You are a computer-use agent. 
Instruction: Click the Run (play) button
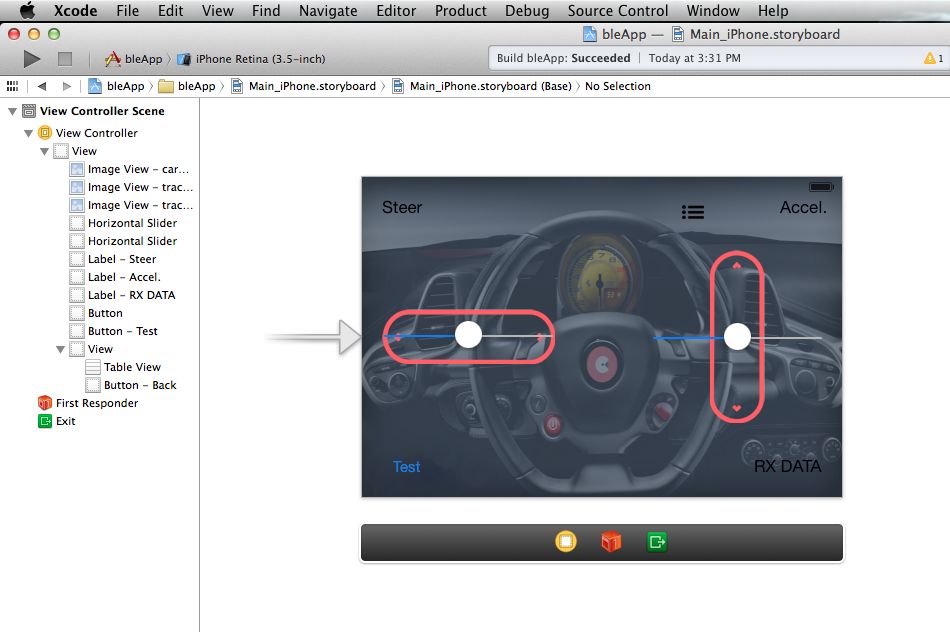click(x=32, y=59)
